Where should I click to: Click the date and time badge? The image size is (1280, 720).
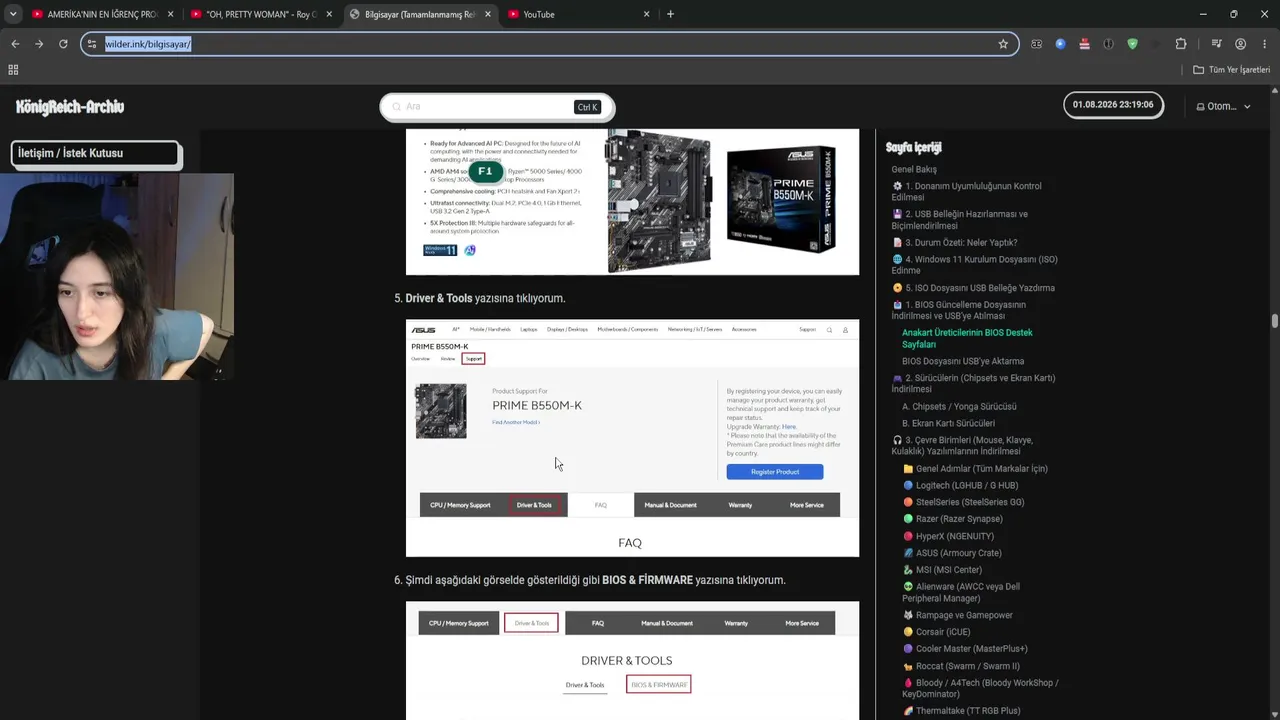[x=1113, y=105]
